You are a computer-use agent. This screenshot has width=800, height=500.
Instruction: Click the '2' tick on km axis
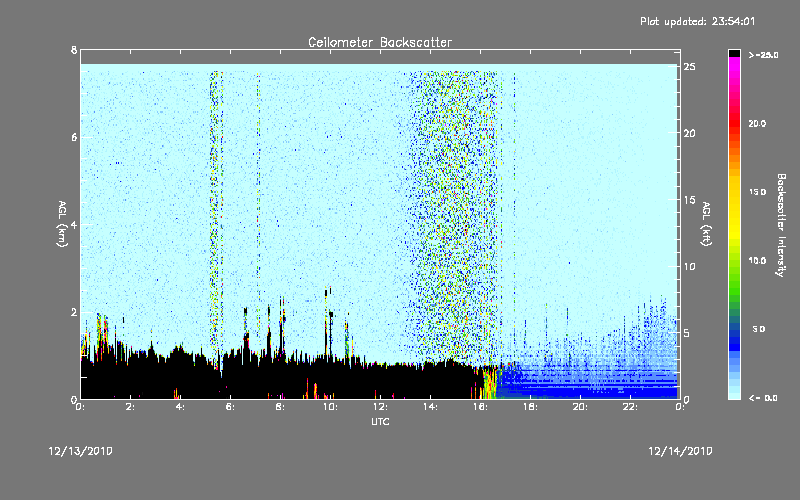tap(74, 312)
